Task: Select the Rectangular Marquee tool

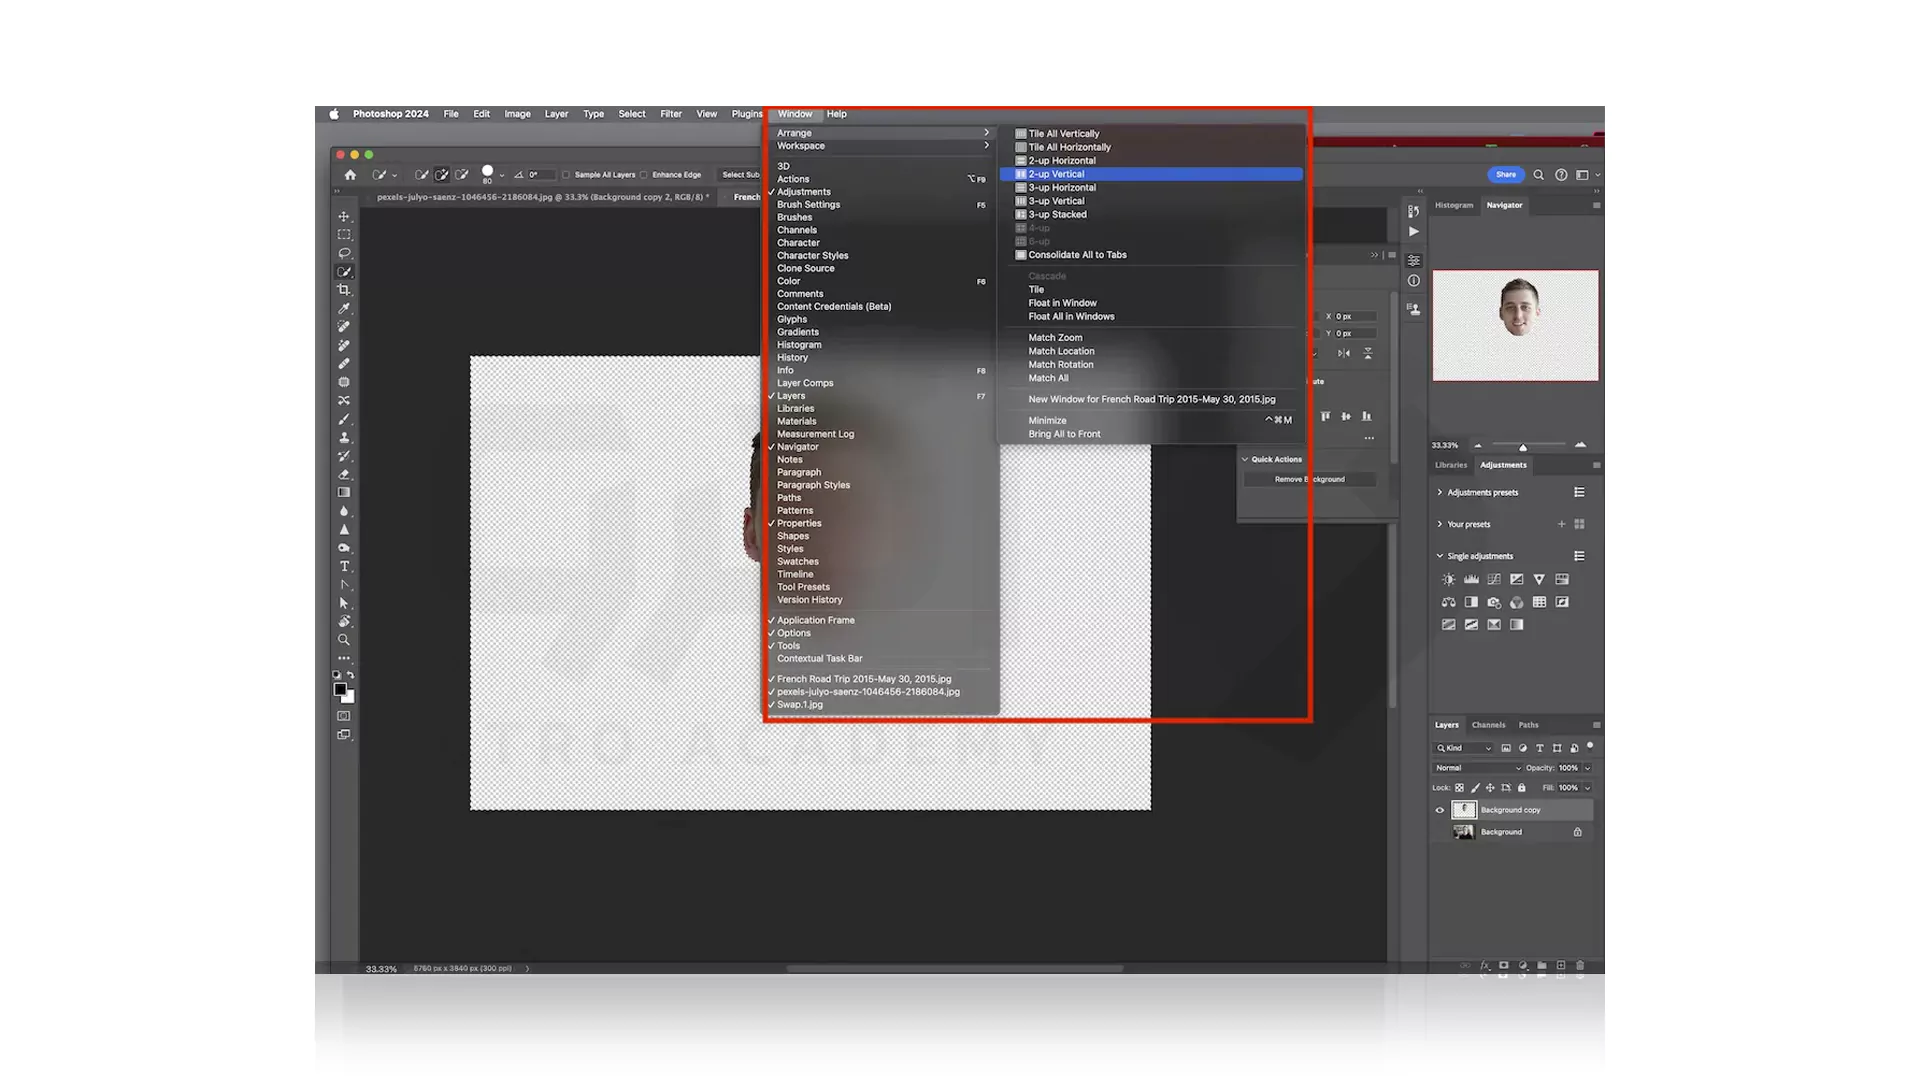Action: coord(344,235)
